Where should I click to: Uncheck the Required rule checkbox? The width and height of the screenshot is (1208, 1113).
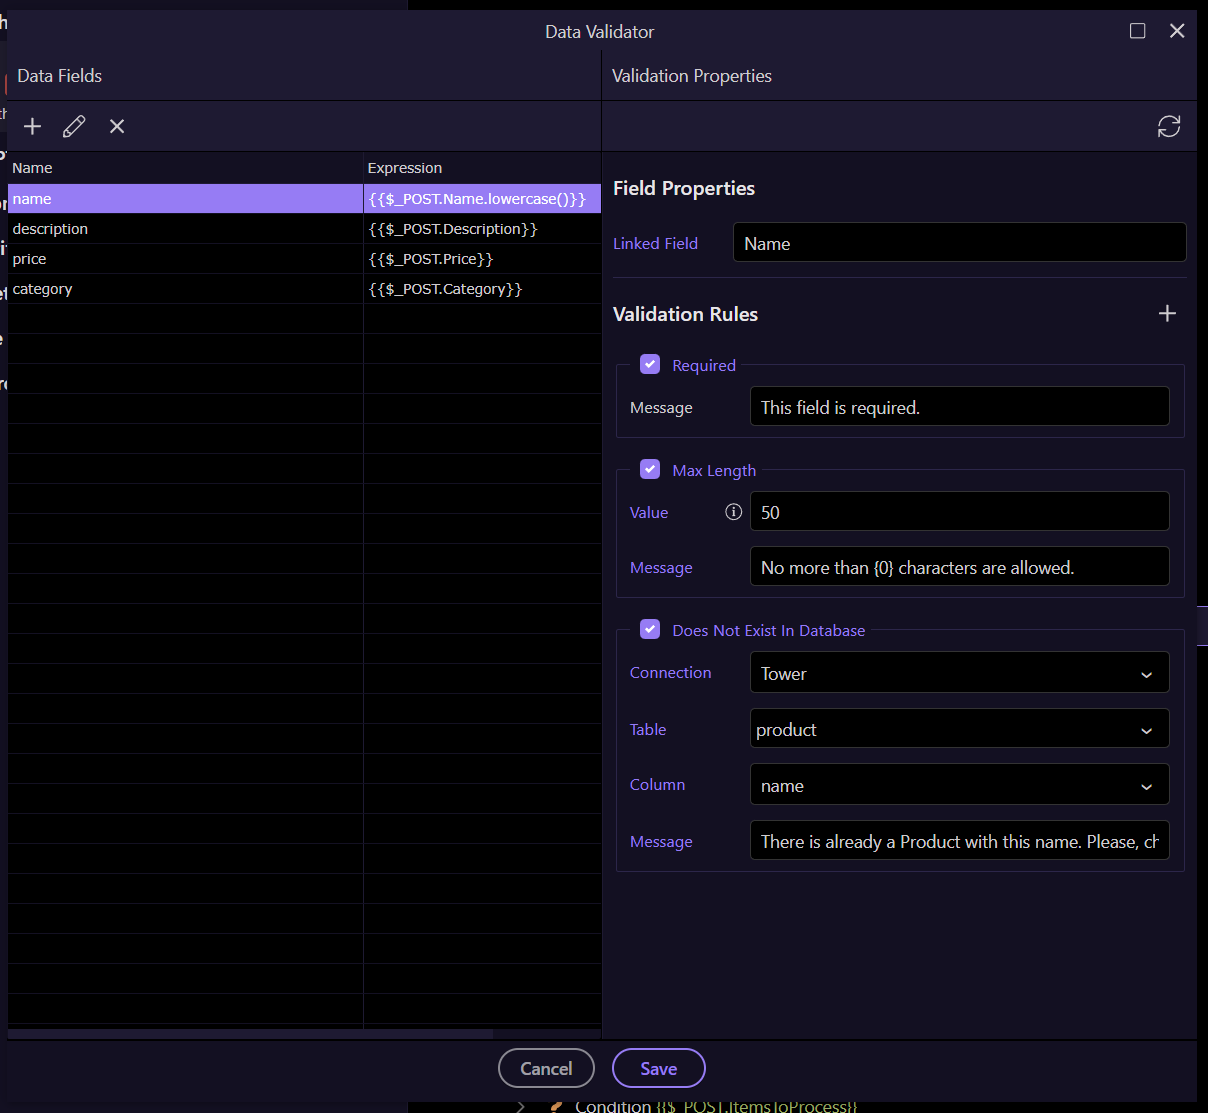[650, 365]
